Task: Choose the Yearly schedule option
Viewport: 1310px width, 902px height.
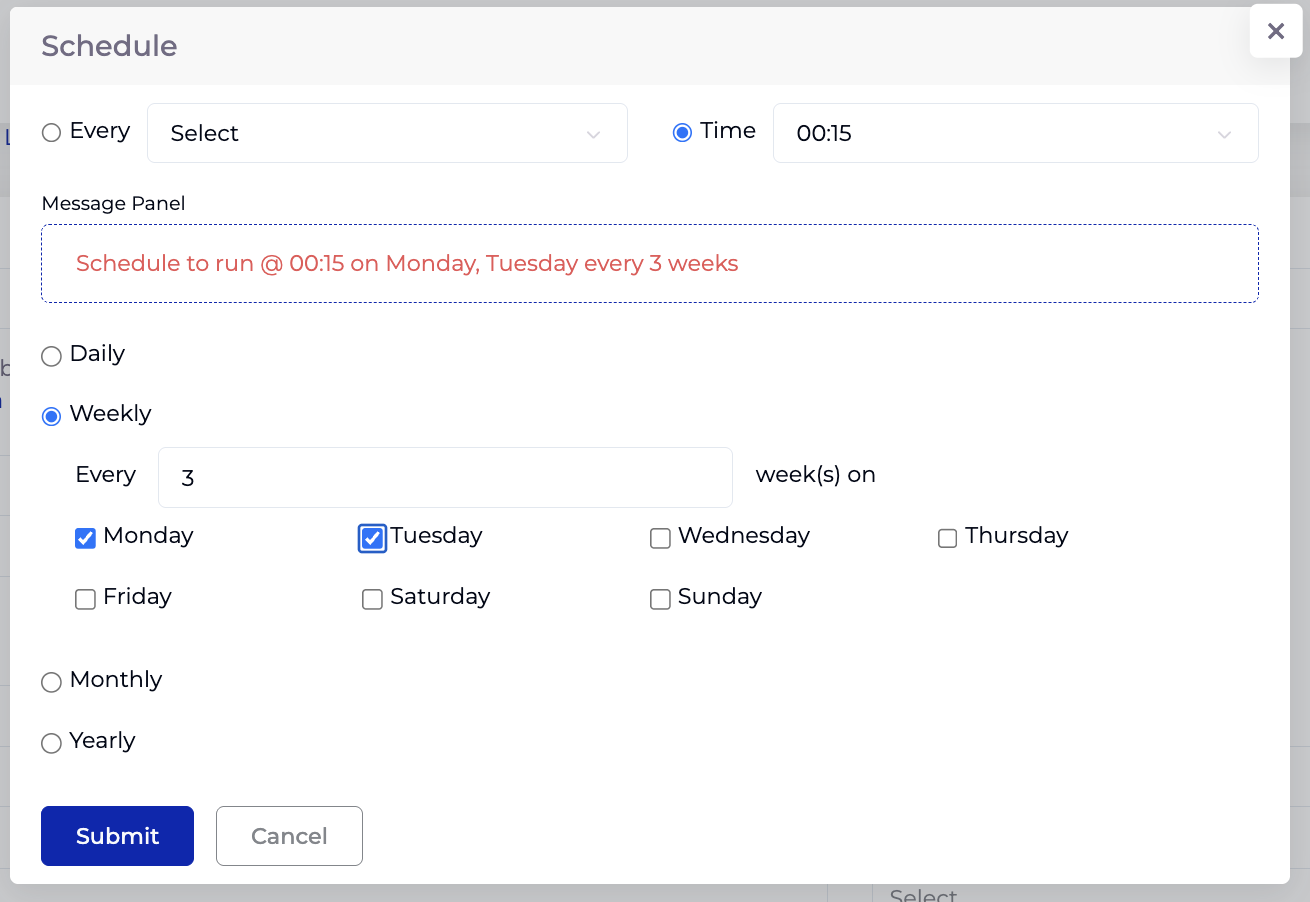Action: [x=51, y=743]
